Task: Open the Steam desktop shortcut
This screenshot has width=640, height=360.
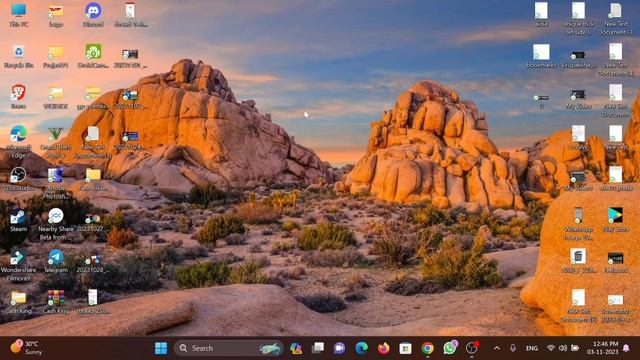Action: pyautogui.click(x=18, y=220)
